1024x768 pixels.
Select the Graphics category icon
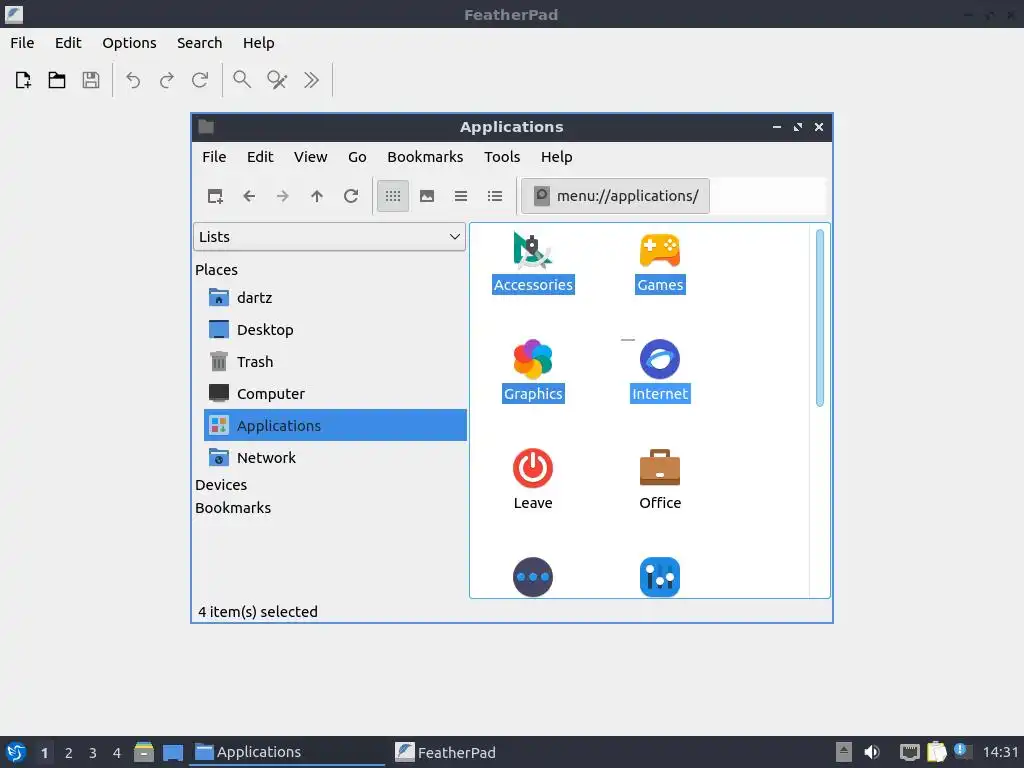click(533, 371)
